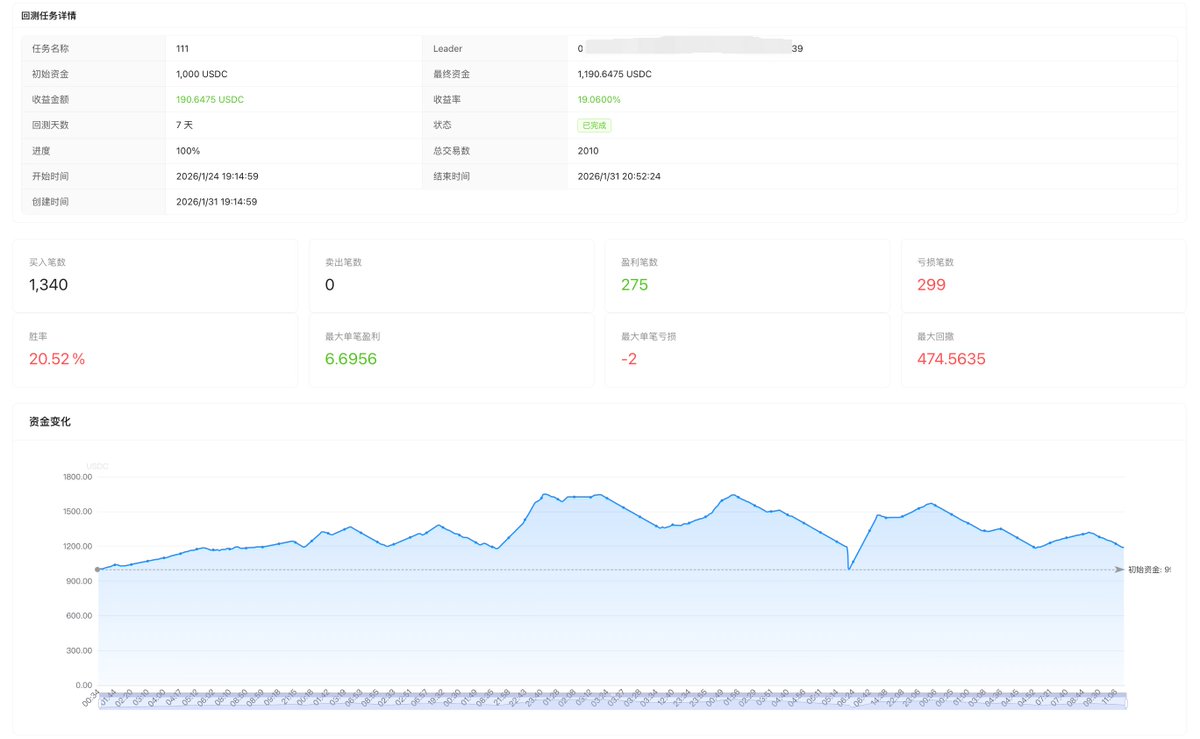This screenshot has width=1200, height=739.
Task: Select the 最终资金 label cell
Action: point(494,74)
